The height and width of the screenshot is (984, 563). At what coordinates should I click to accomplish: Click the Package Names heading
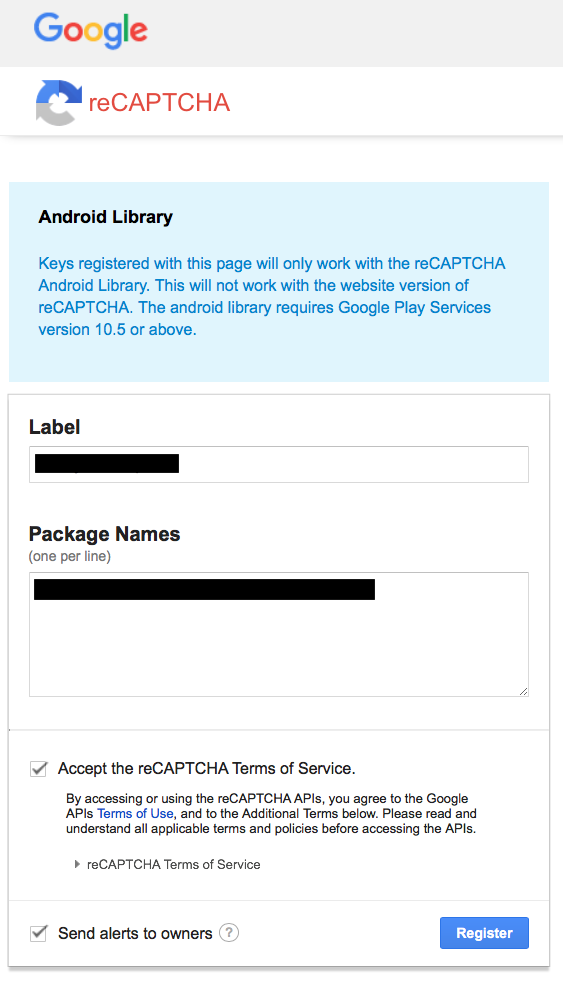point(104,534)
